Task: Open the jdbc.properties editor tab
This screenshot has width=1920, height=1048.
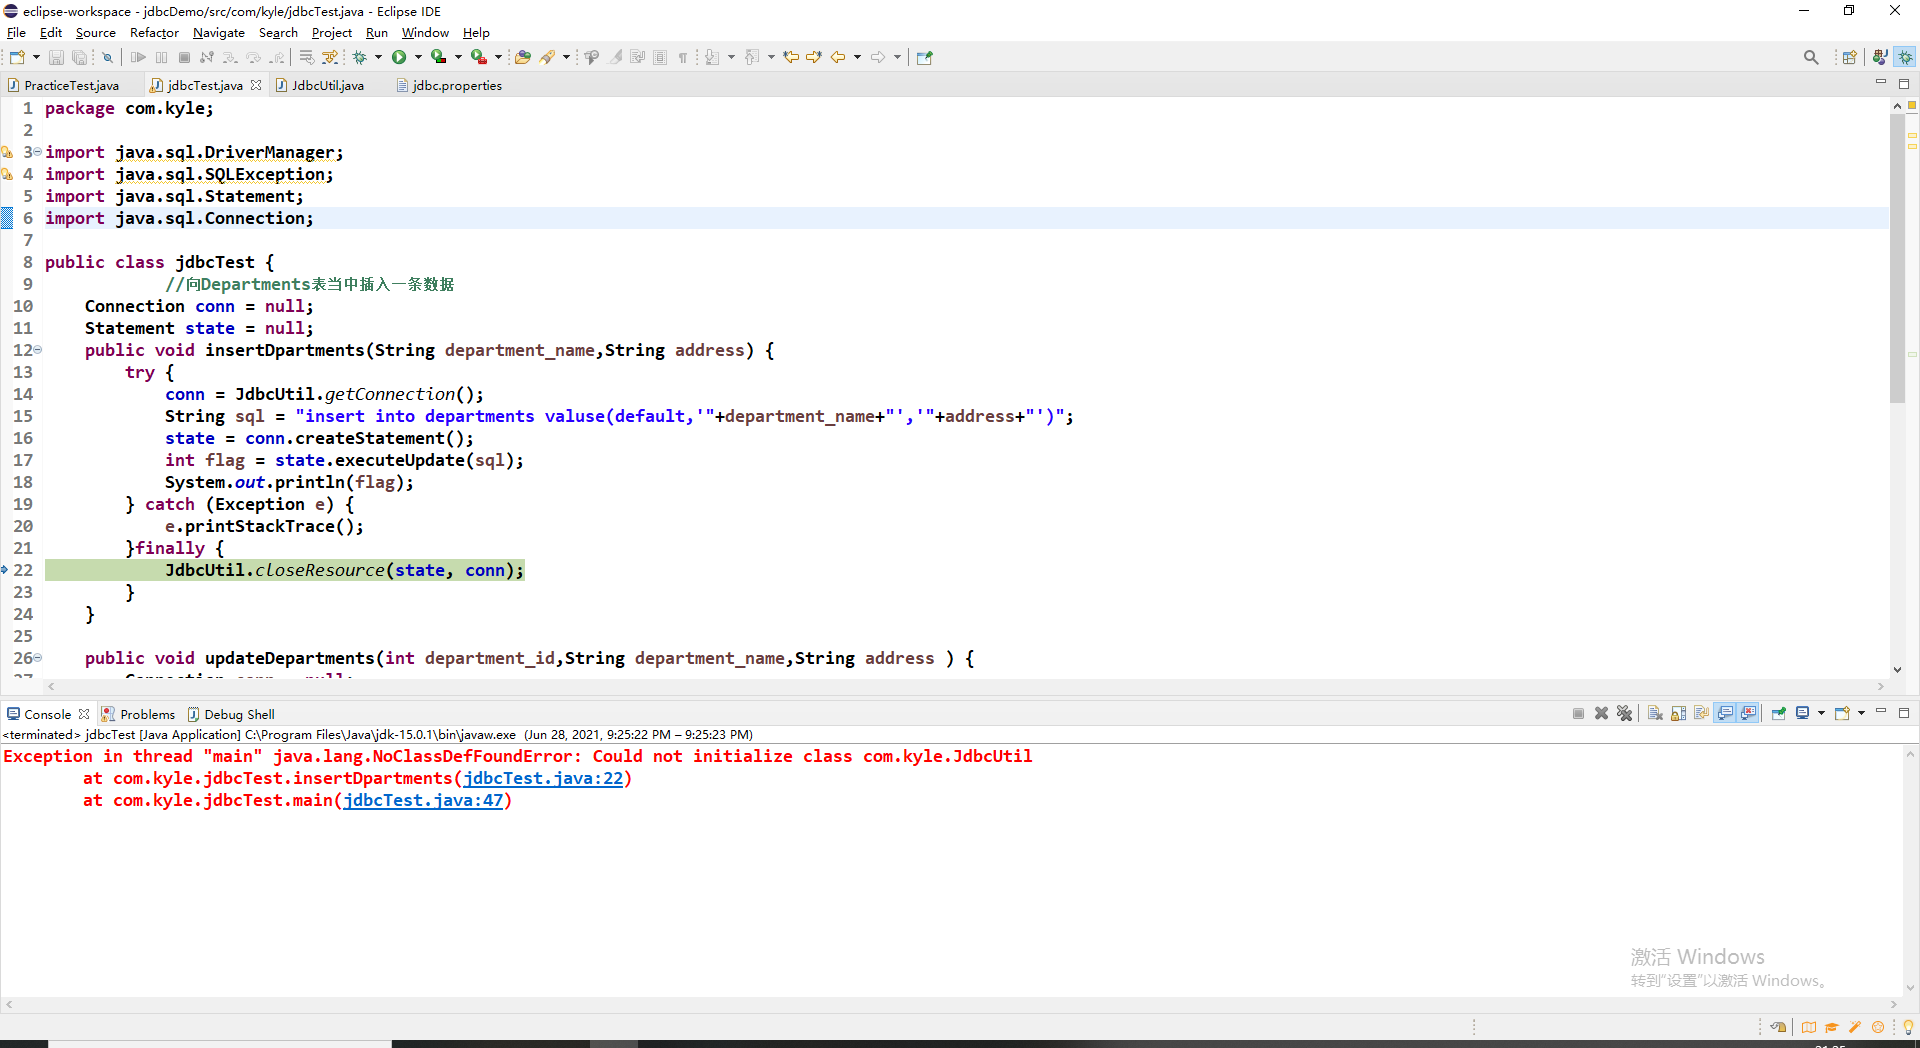Action: [456, 86]
